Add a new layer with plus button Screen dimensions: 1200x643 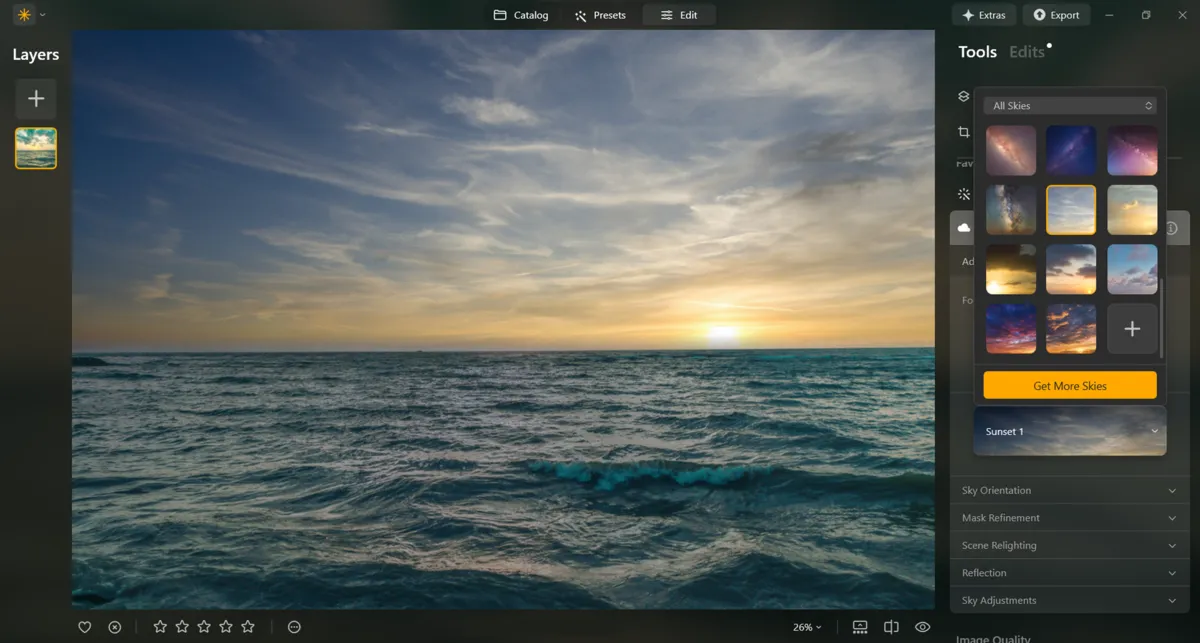click(x=36, y=99)
